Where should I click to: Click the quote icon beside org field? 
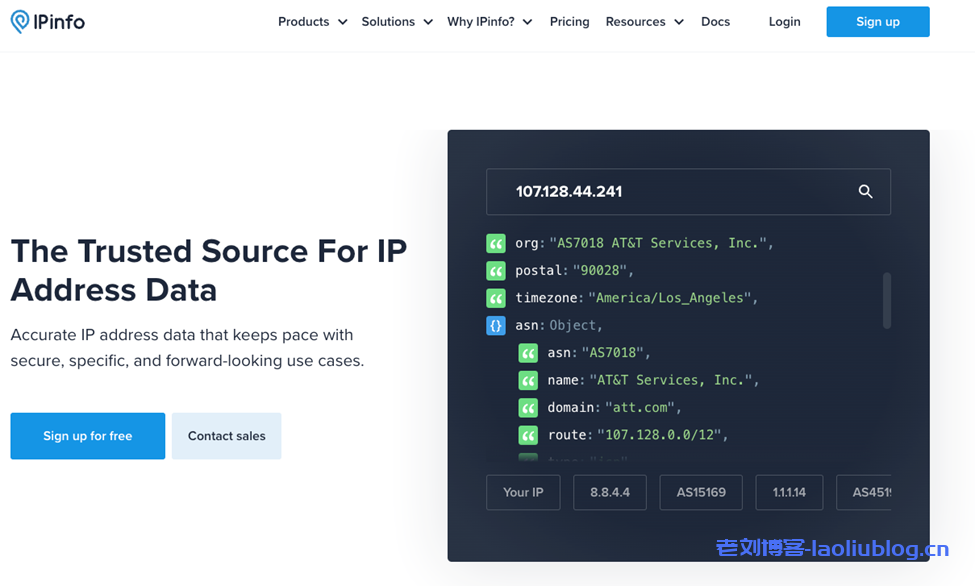tap(496, 243)
